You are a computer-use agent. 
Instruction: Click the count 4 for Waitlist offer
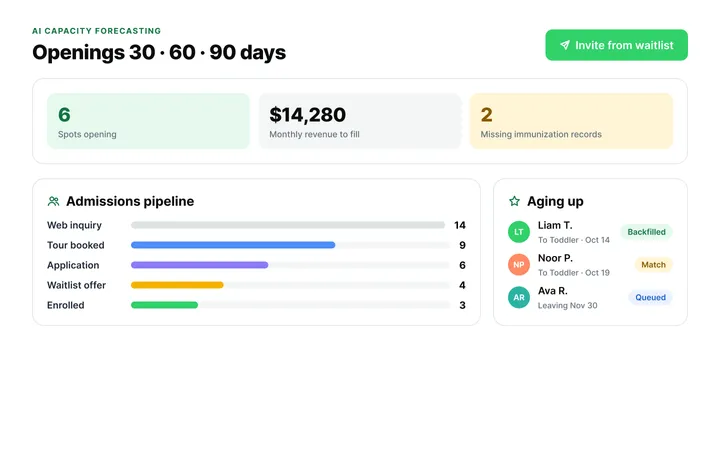click(x=462, y=285)
